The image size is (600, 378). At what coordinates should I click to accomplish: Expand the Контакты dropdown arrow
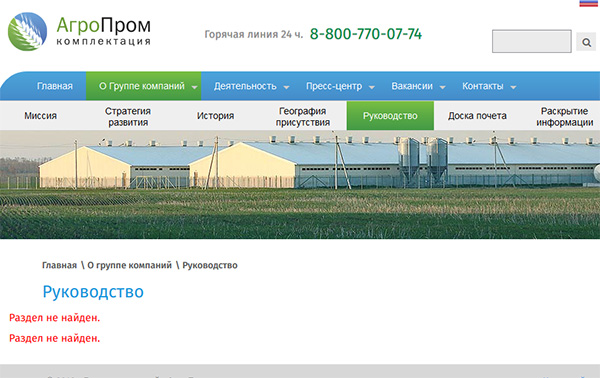point(514,87)
